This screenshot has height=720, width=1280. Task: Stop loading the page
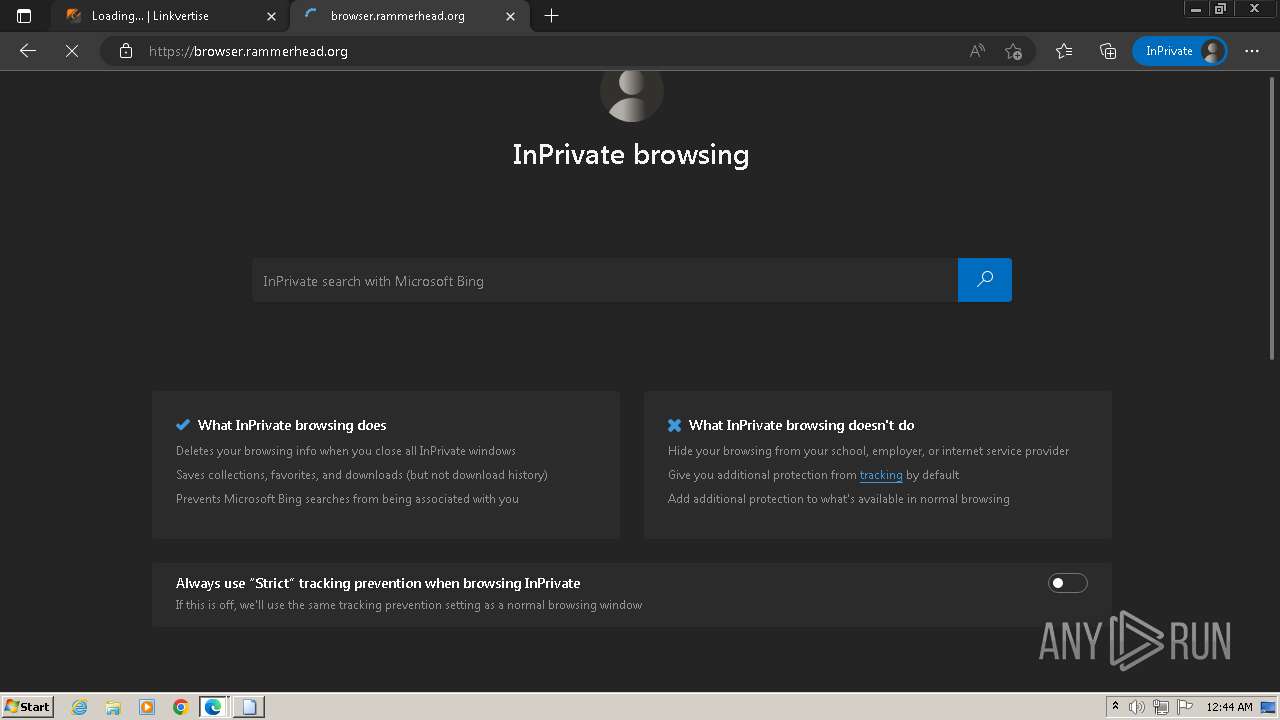click(72, 51)
